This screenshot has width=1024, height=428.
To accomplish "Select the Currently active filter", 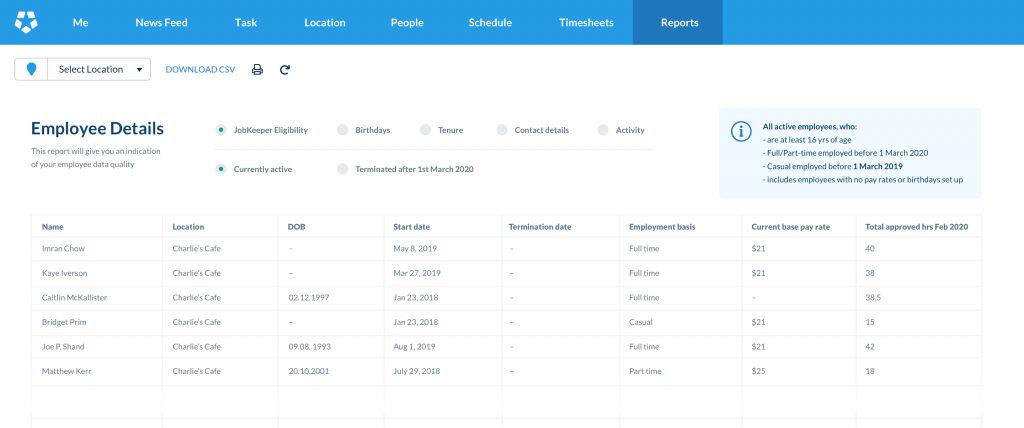I will click(x=221, y=169).
